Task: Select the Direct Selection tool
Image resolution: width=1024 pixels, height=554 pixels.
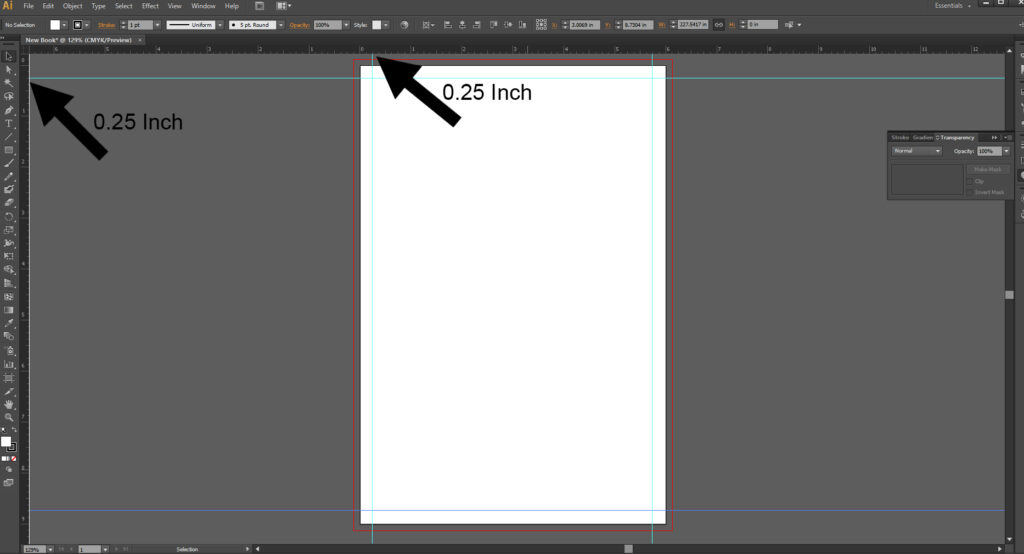Action: click(x=8, y=70)
